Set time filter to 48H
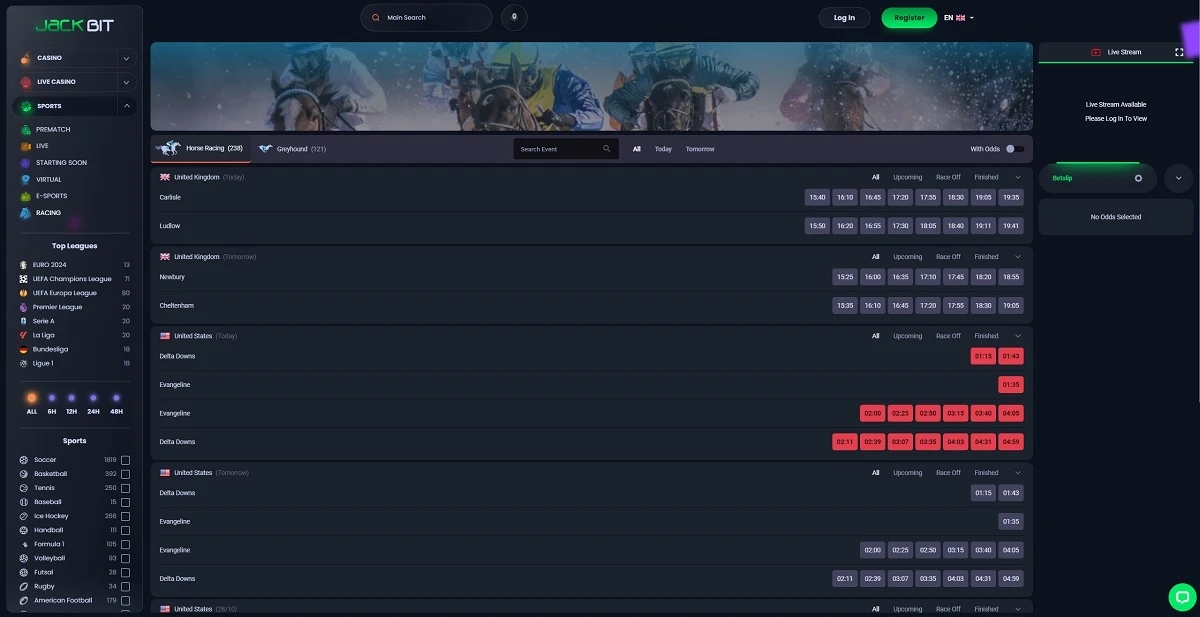 click(x=116, y=404)
